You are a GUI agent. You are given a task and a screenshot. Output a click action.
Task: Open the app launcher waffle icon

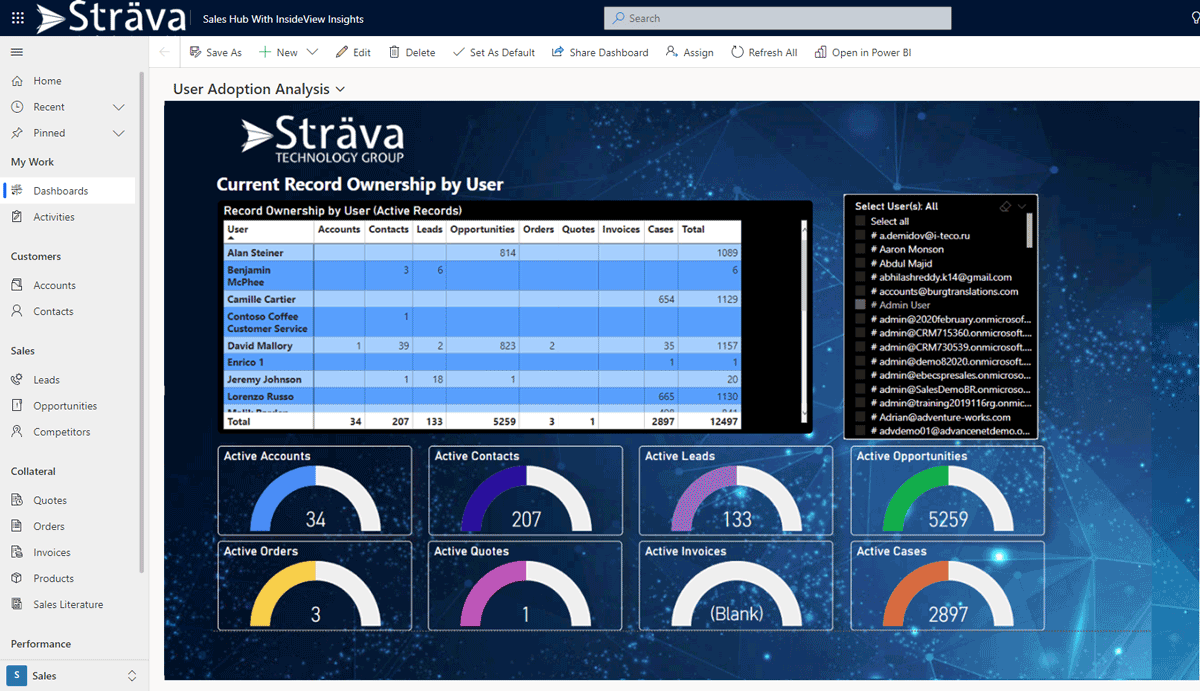pos(17,18)
